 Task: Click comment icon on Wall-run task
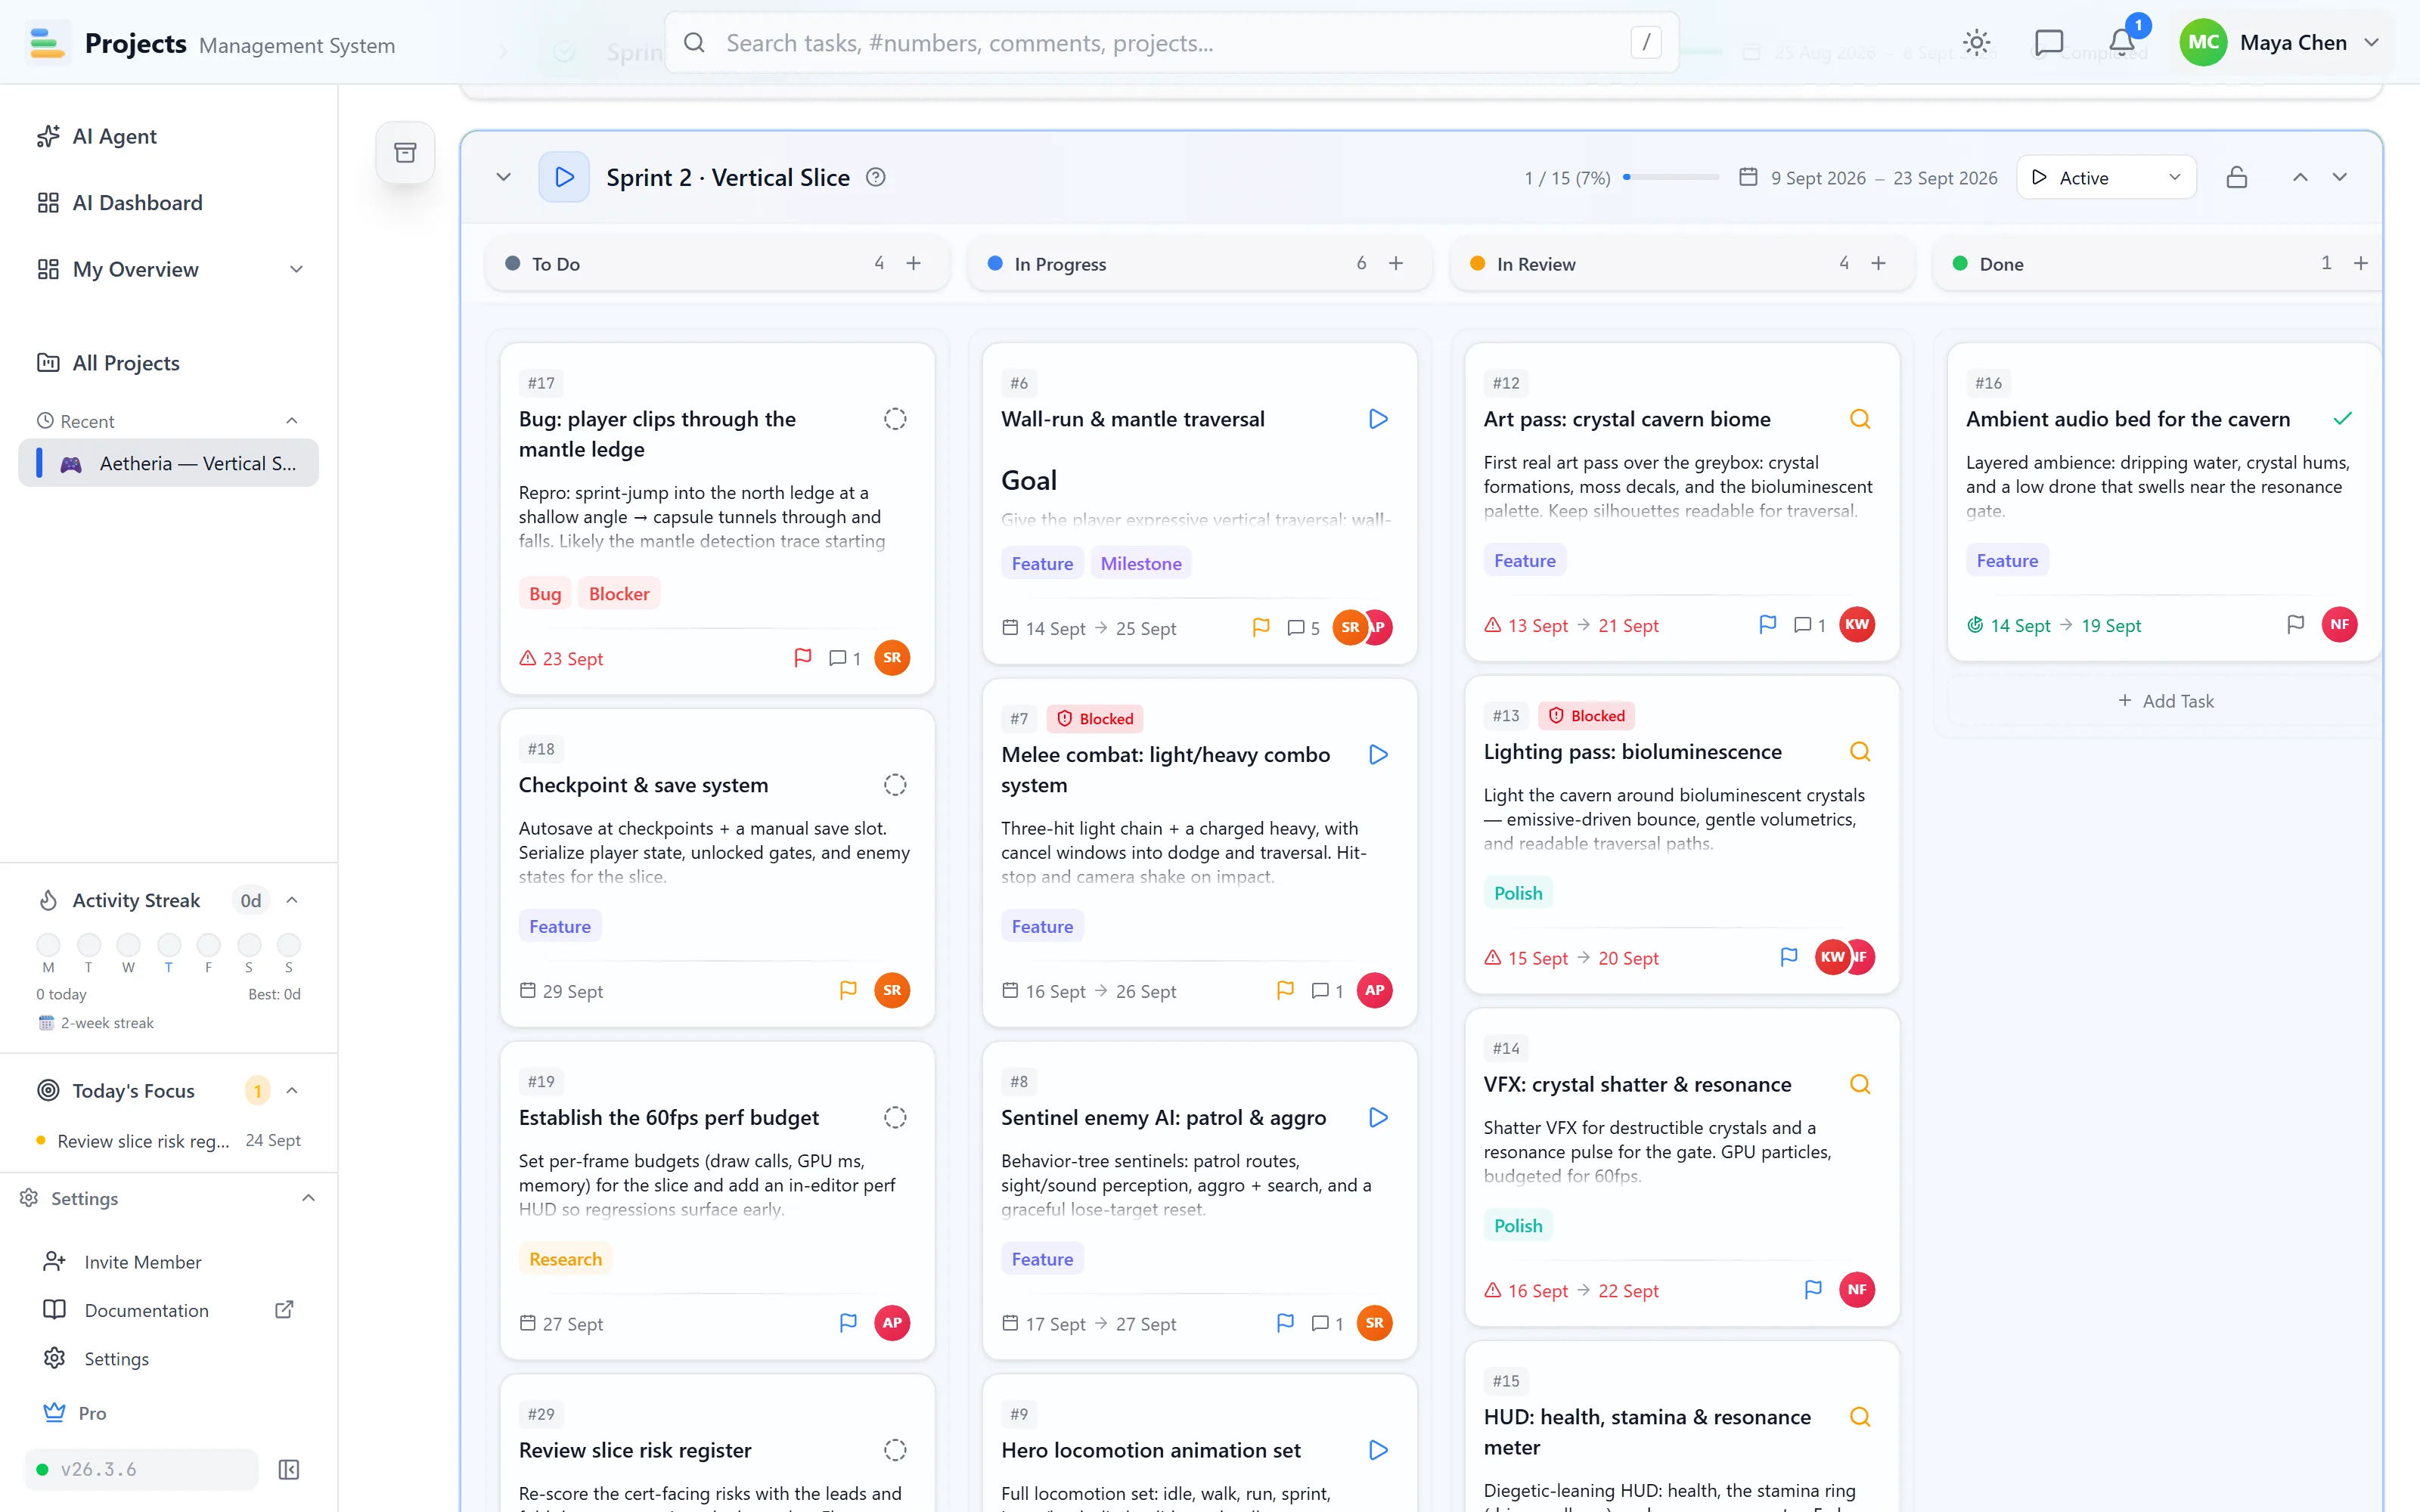pyautogui.click(x=1296, y=628)
